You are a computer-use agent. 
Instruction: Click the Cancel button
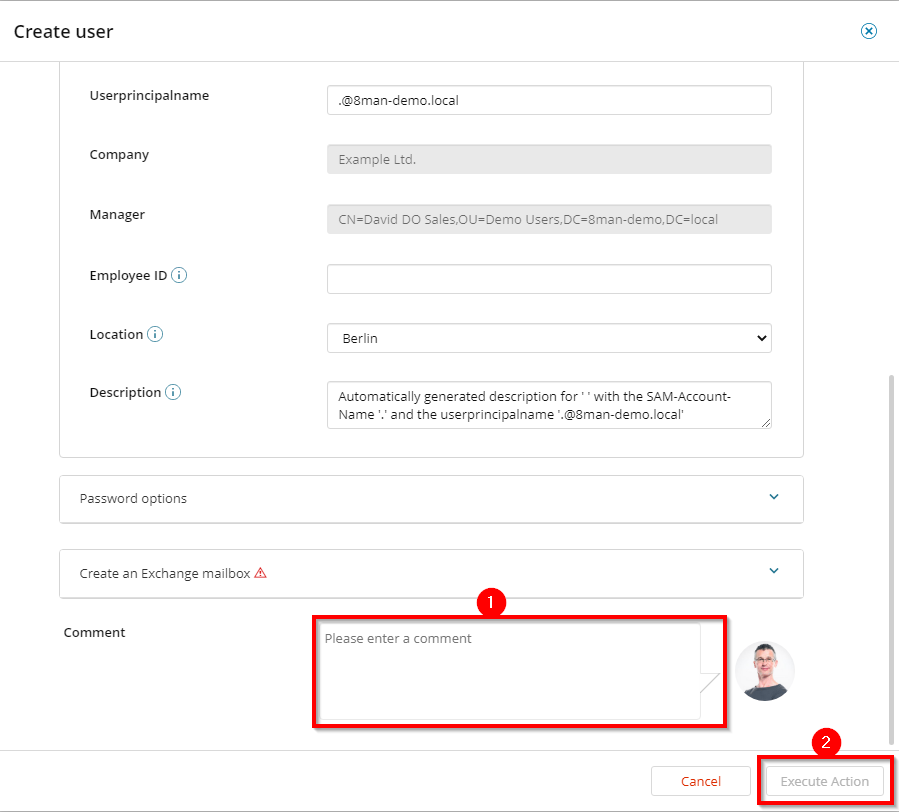[x=700, y=781]
